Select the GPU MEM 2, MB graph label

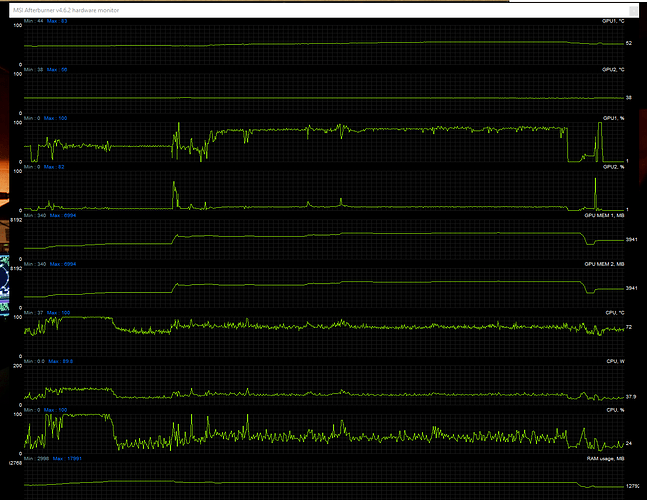click(x=607, y=264)
